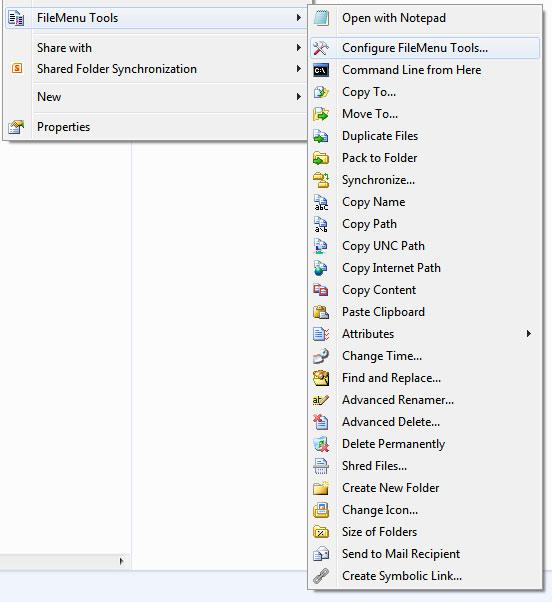Click the Attributes icon
Screen dimensions: 552x602
[321, 334]
